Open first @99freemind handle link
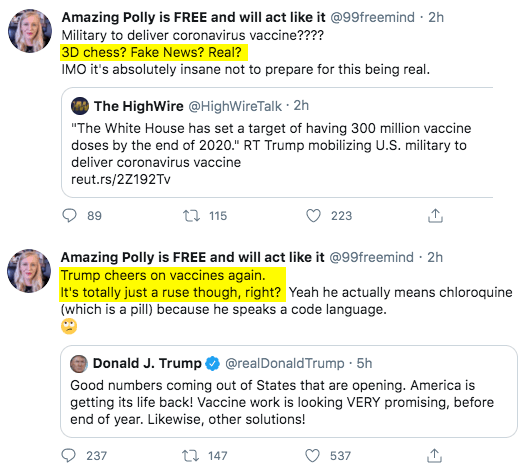The image size is (519, 473). tap(372, 17)
